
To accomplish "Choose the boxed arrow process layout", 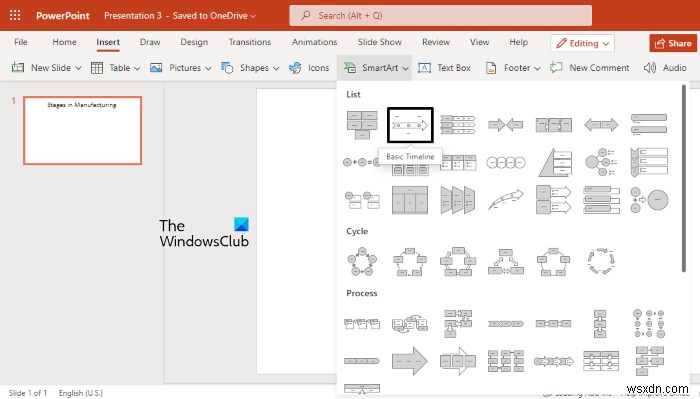I will pos(458,361).
